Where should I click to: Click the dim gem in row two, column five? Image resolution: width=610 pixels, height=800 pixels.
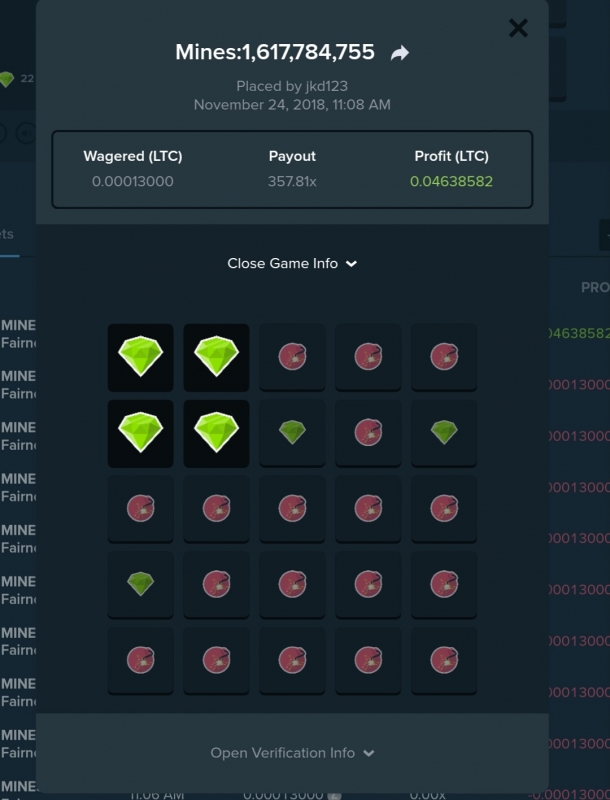(444, 433)
